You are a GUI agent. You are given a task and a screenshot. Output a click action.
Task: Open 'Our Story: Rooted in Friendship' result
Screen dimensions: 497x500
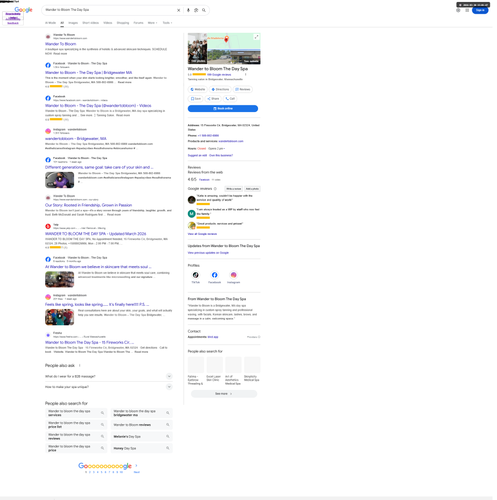(88, 205)
